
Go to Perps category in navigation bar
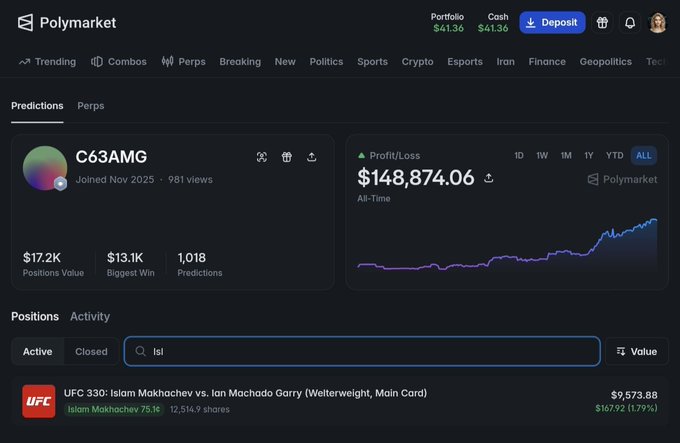(x=183, y=62)
